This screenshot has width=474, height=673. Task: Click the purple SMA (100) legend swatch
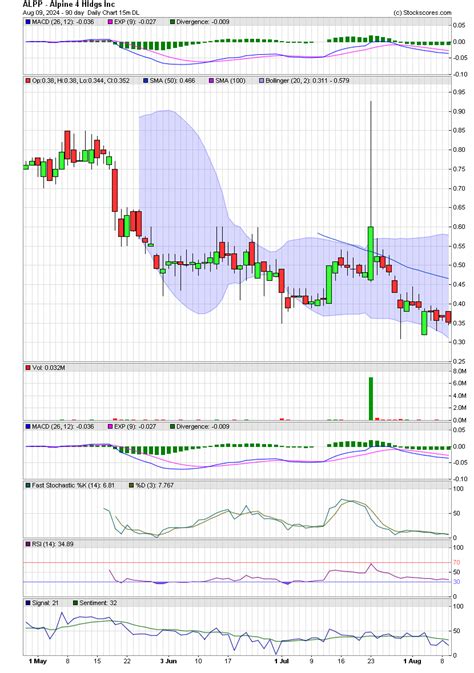pos(211,80)
